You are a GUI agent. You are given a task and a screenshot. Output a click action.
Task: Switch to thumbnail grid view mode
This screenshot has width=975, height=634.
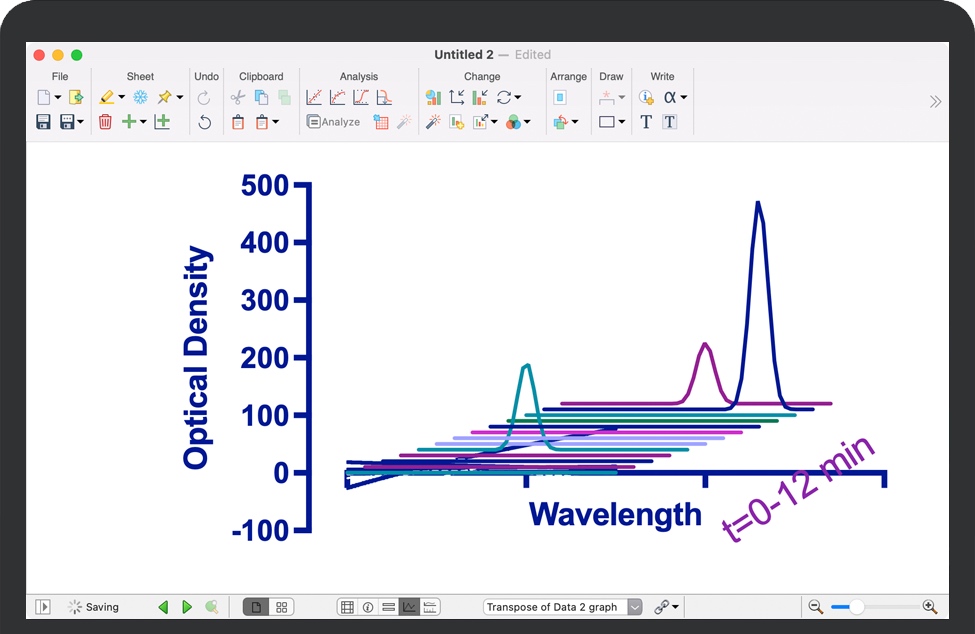click(282, 607)
